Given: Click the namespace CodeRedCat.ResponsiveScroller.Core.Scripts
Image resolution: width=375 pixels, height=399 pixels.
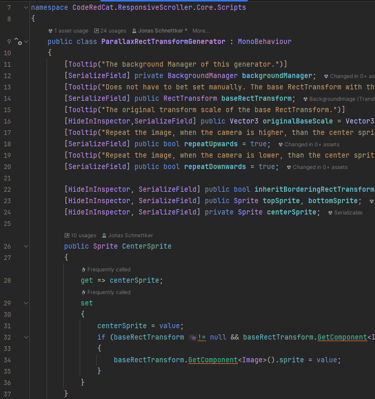Looking at the screenshot, I should [159, 7].
